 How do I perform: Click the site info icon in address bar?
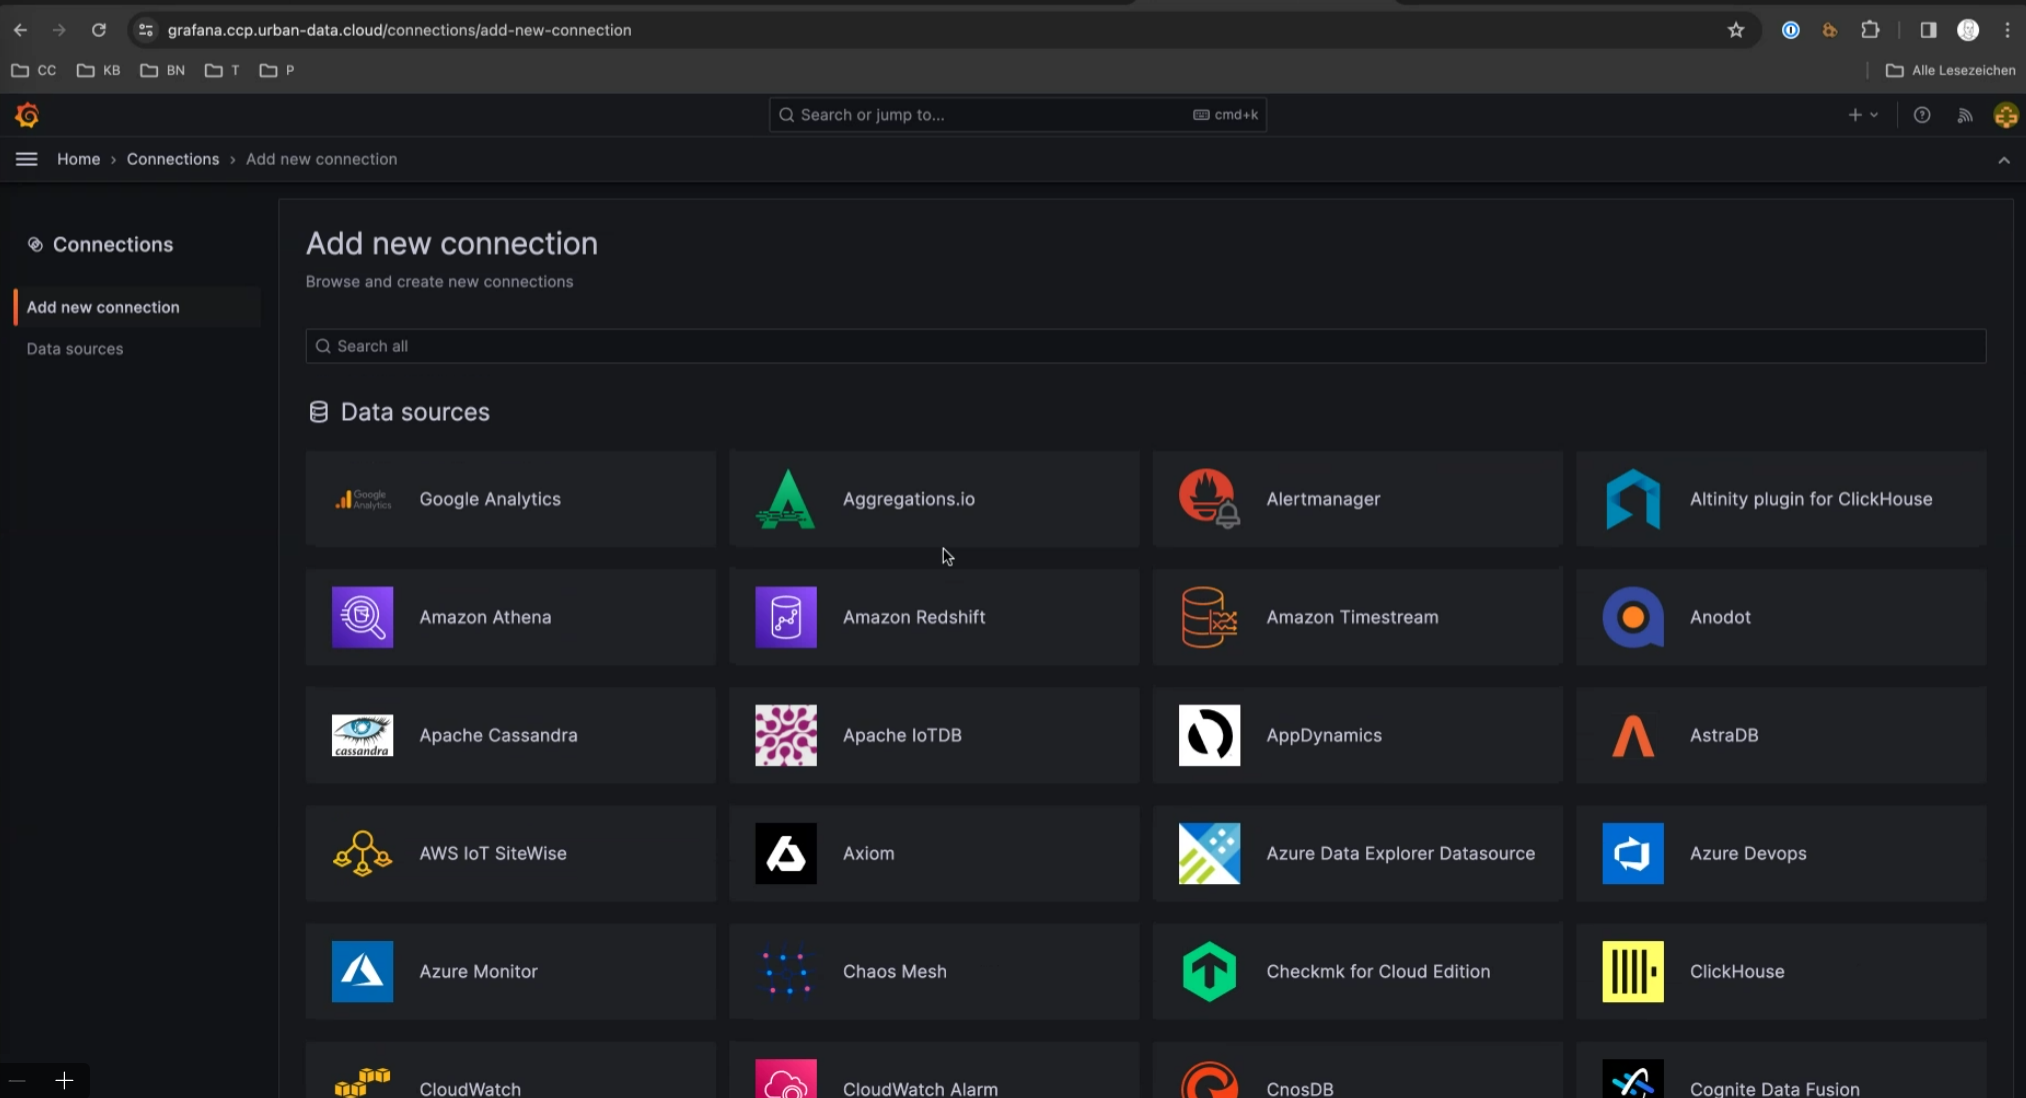pos(146,30)
